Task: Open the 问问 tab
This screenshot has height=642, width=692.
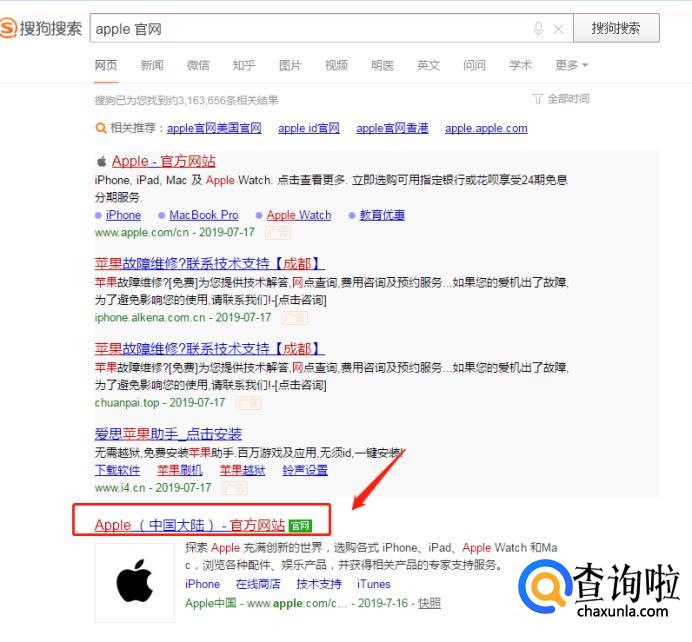Action: pos(474,65)
